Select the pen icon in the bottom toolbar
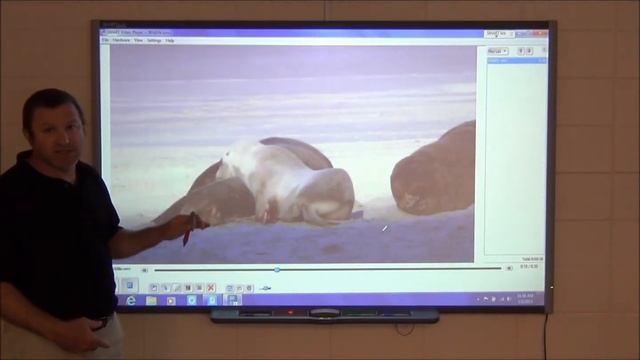Screen dimensions: 640x360 click(x=177, y=288)
